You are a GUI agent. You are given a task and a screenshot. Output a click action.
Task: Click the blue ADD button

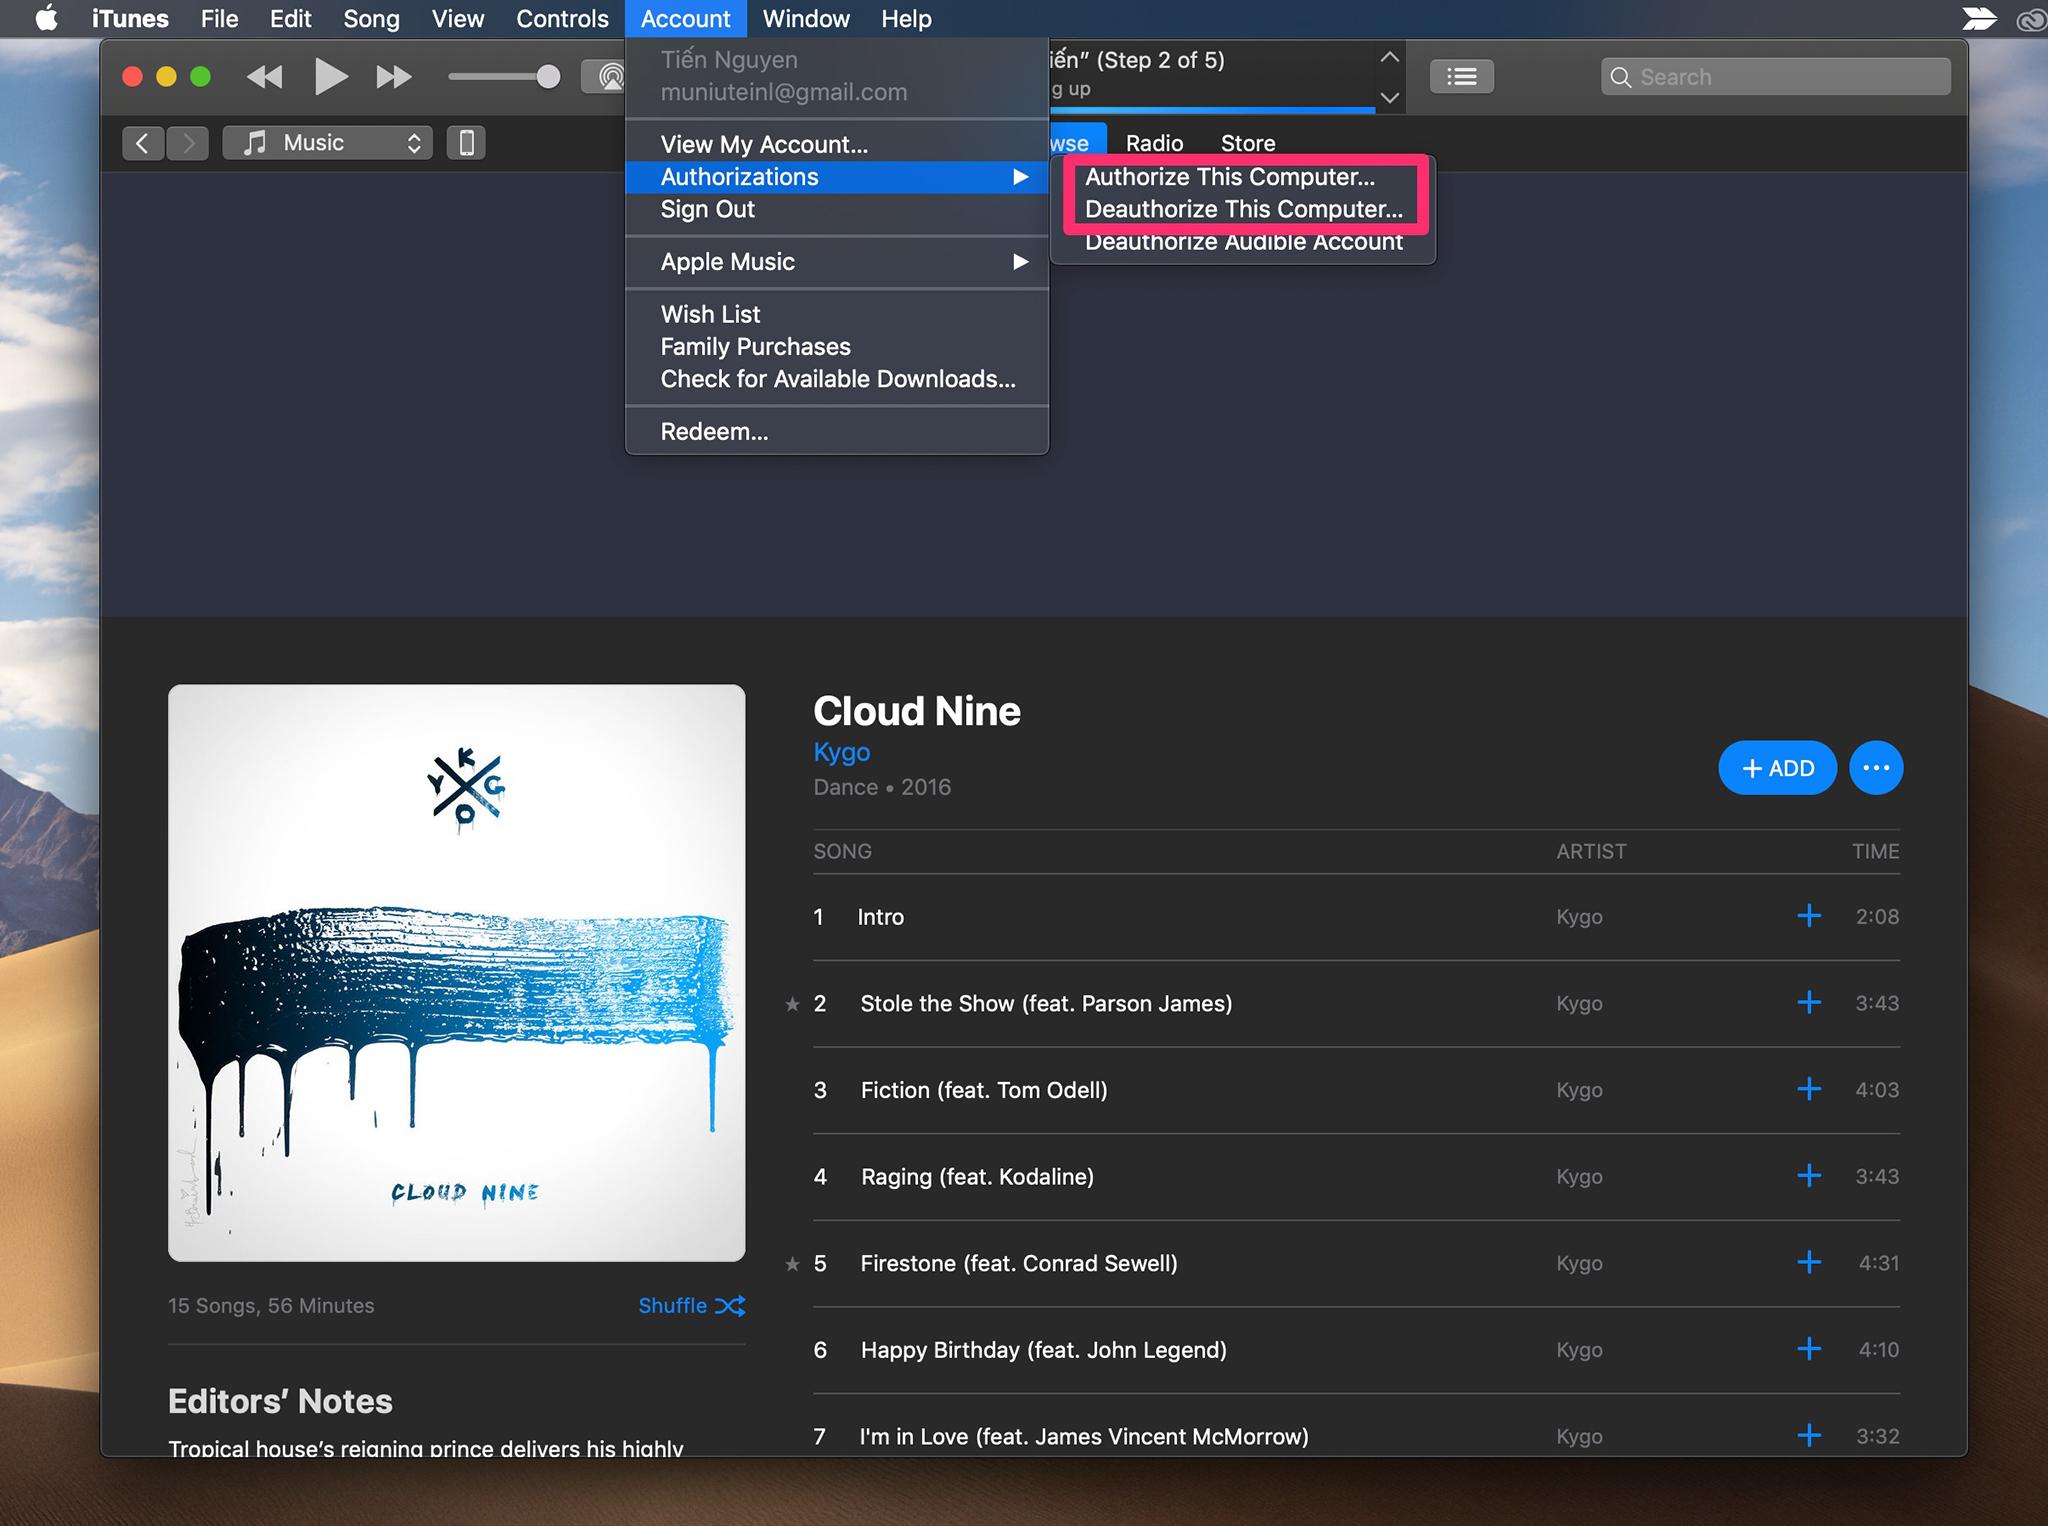coord(1777,768)
